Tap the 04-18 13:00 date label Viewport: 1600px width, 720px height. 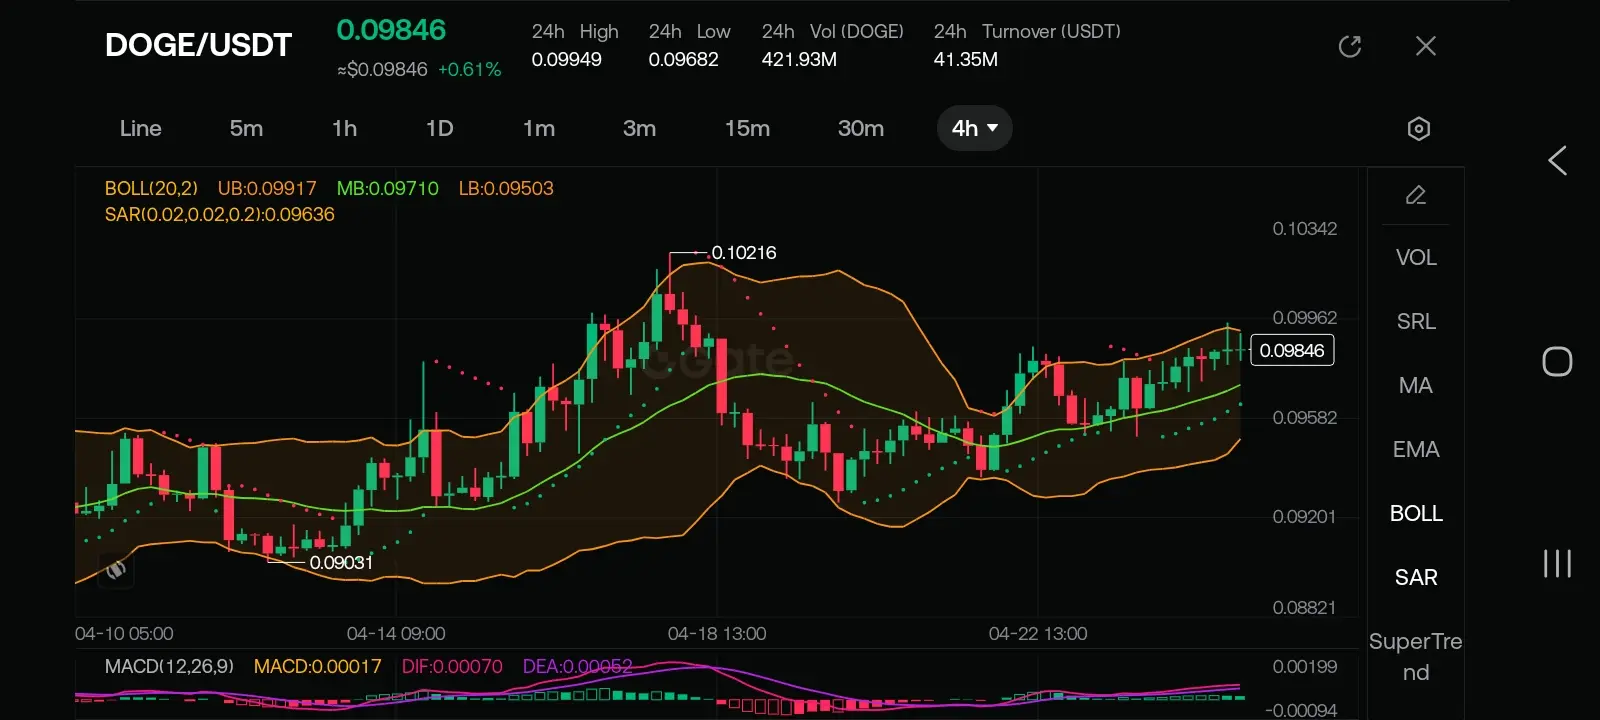[717, 634]
